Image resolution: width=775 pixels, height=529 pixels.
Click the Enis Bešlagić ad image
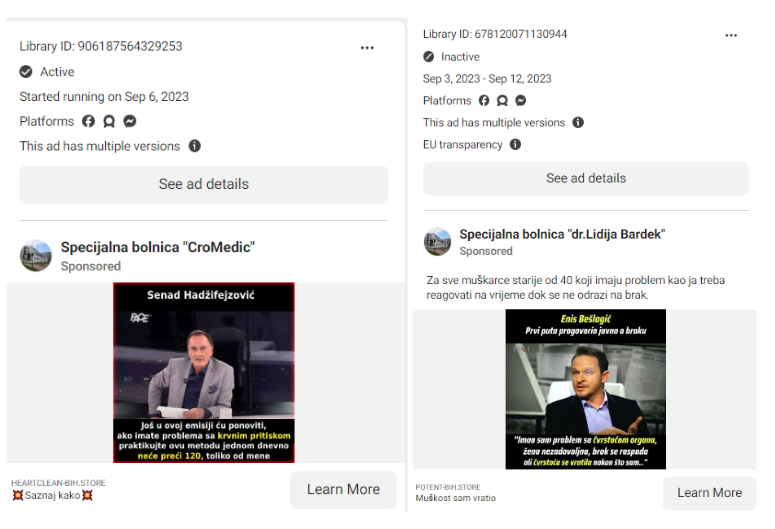pyautogui.click(x=585, y=389)
